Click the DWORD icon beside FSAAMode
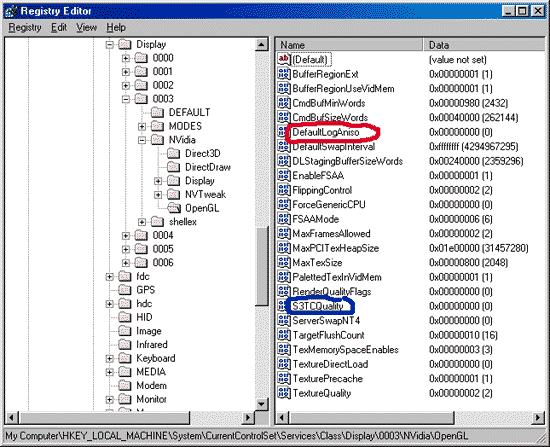 tap(284, 219)
